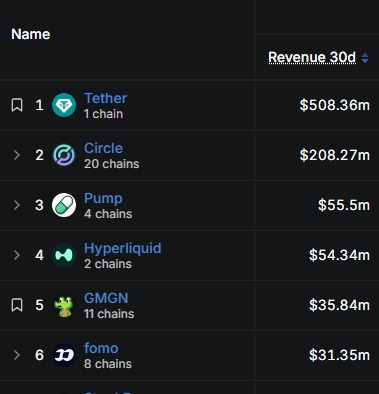Expand the Pump row chevron
The height and width of the screenshot is (394, 379).
click(17, 205)
